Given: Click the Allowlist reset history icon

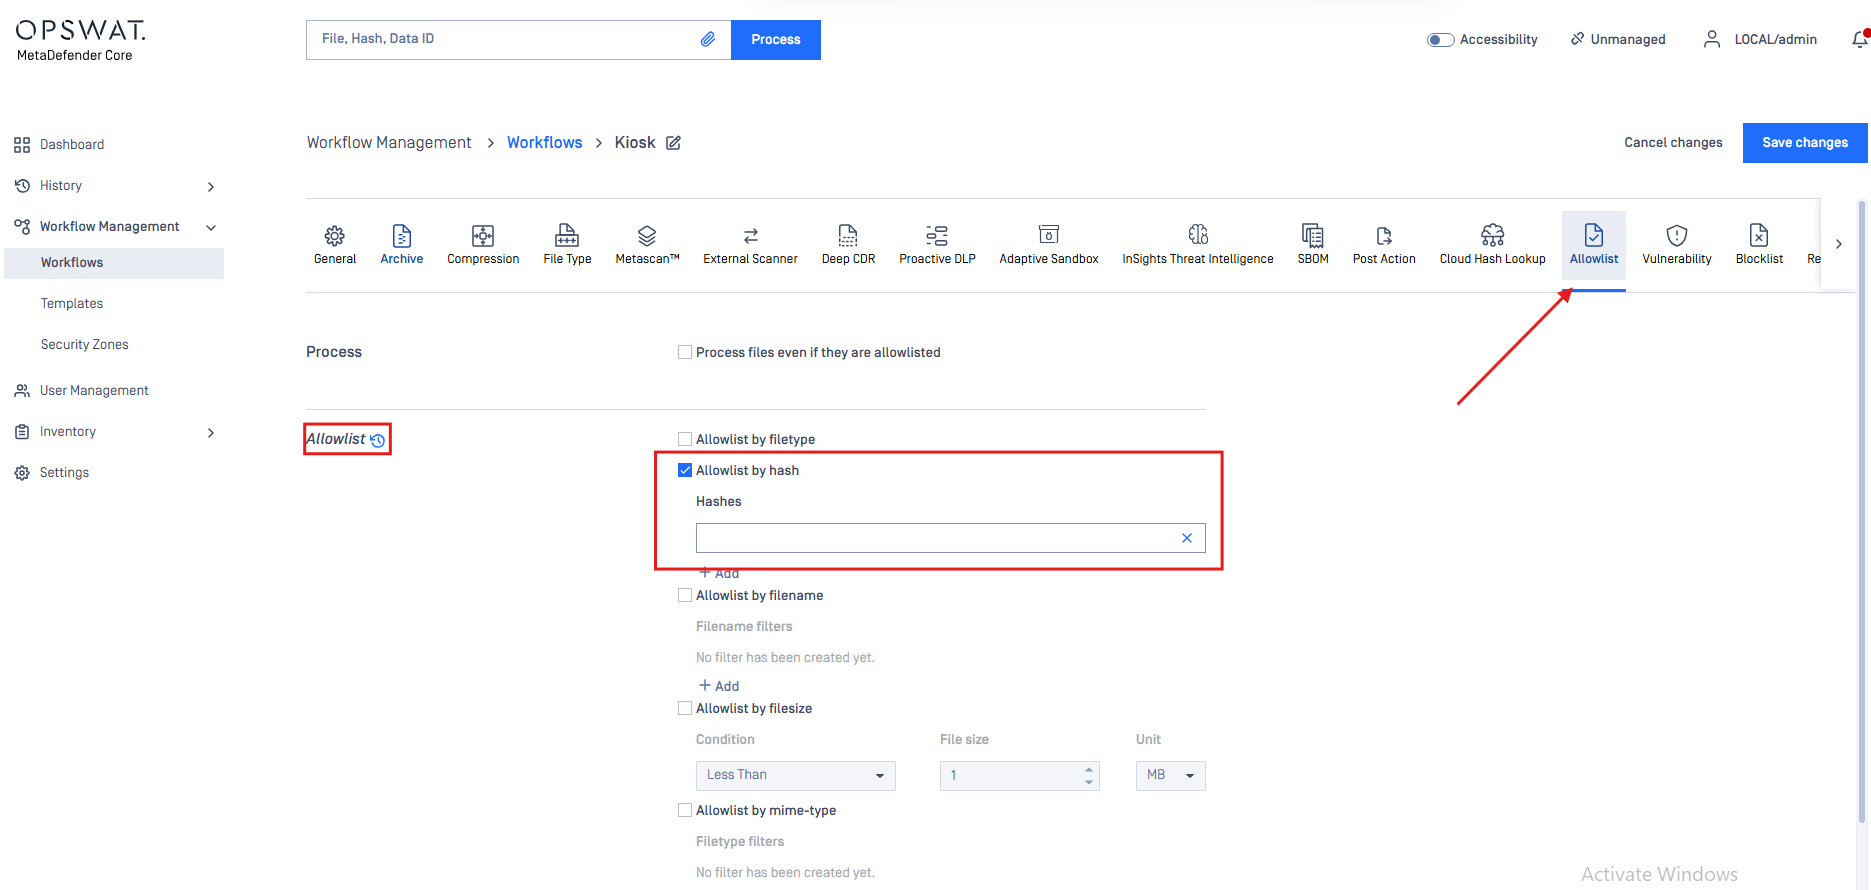Looking at the screenshot, I should tap(377, 440).
